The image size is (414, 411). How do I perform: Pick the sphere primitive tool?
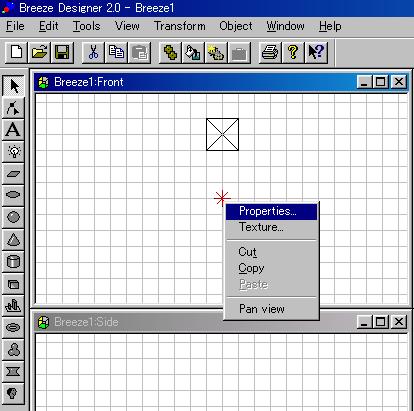point(13,217)
